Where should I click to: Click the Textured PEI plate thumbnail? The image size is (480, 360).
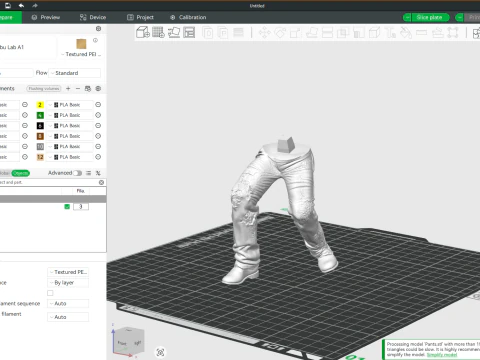pos(81,44)
